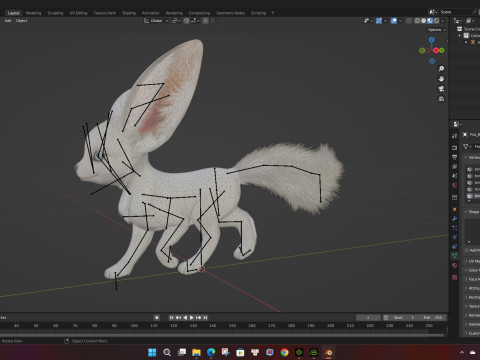Image resolution: width=480 pixels, height=360 pixels.
Task: Open the Physics properties tab
Action: [x=455, y=237]
